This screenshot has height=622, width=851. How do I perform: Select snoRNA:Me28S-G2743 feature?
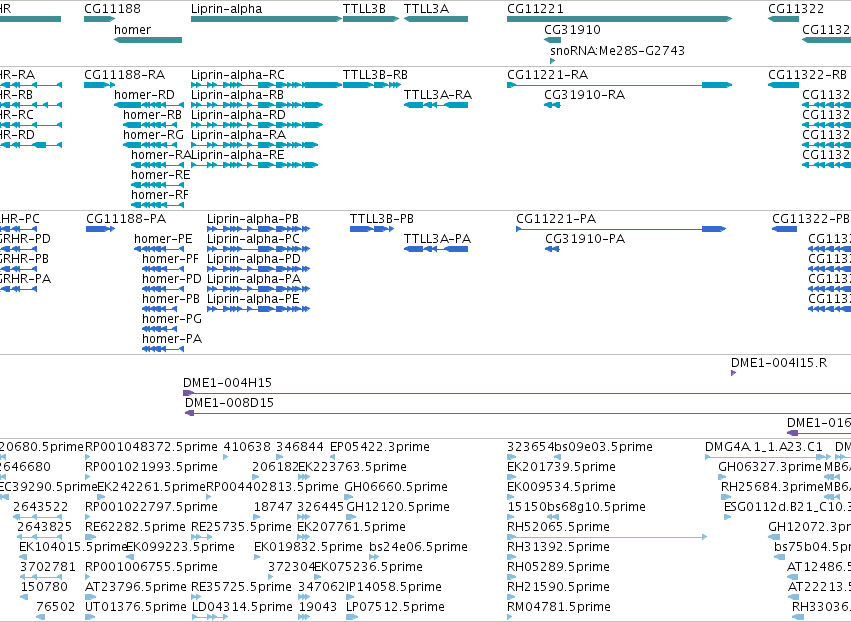(552, 61)
